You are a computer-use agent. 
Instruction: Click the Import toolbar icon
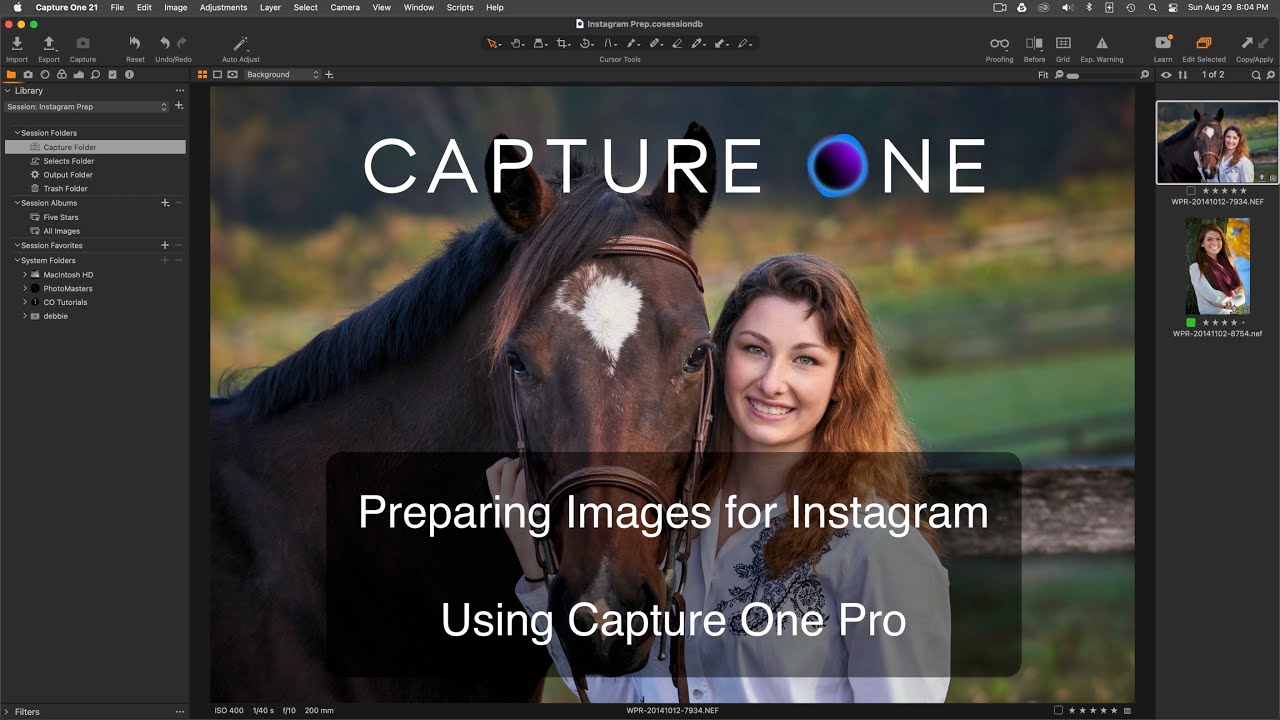[17, 43]
